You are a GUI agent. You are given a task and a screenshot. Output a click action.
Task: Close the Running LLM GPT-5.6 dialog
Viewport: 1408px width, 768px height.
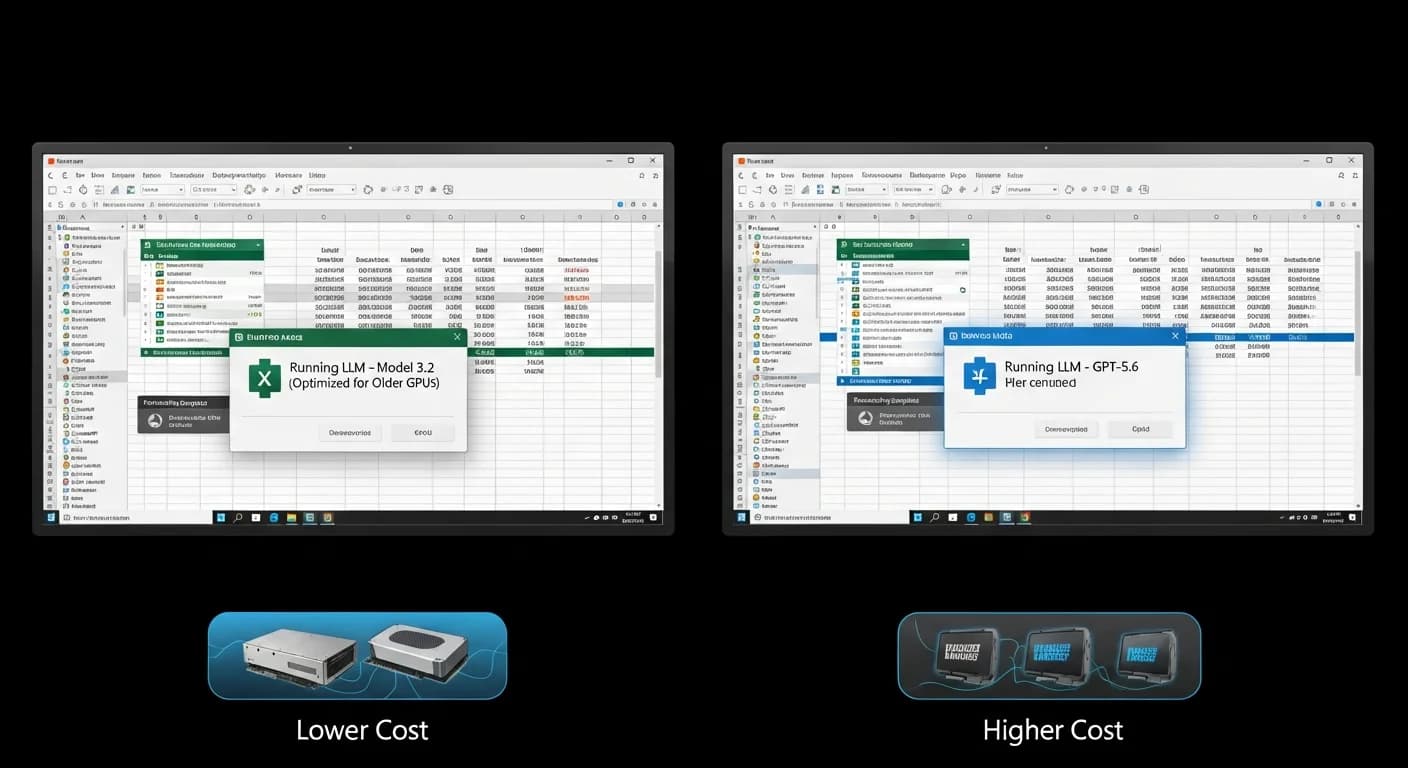tap(1174, 337)
